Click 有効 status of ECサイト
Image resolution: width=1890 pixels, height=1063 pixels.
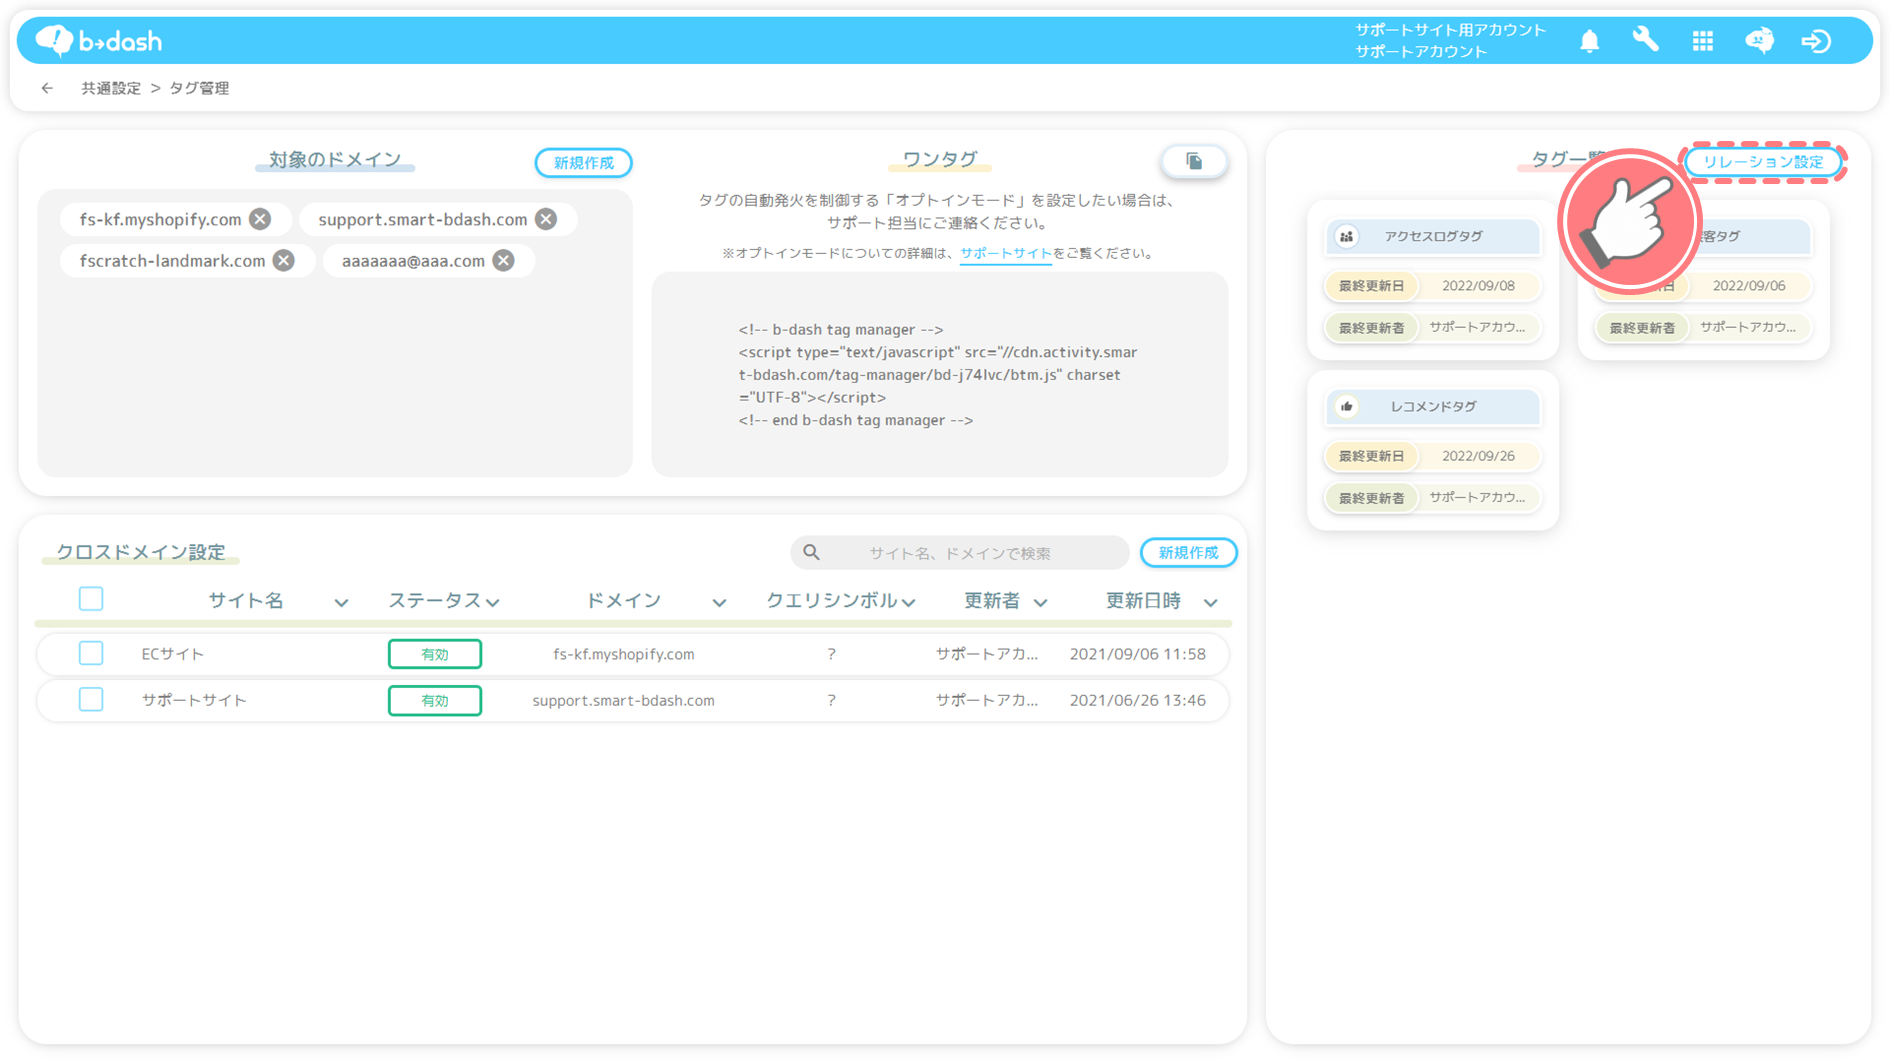tap(435, 654)
